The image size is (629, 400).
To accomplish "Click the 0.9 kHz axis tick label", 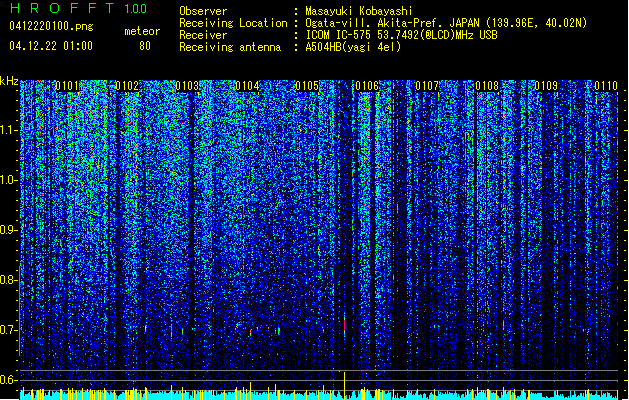I will point(8,230).
